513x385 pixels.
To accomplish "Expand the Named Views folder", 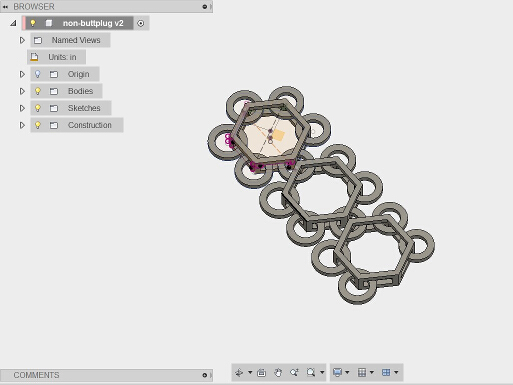I will click(22, 40).
